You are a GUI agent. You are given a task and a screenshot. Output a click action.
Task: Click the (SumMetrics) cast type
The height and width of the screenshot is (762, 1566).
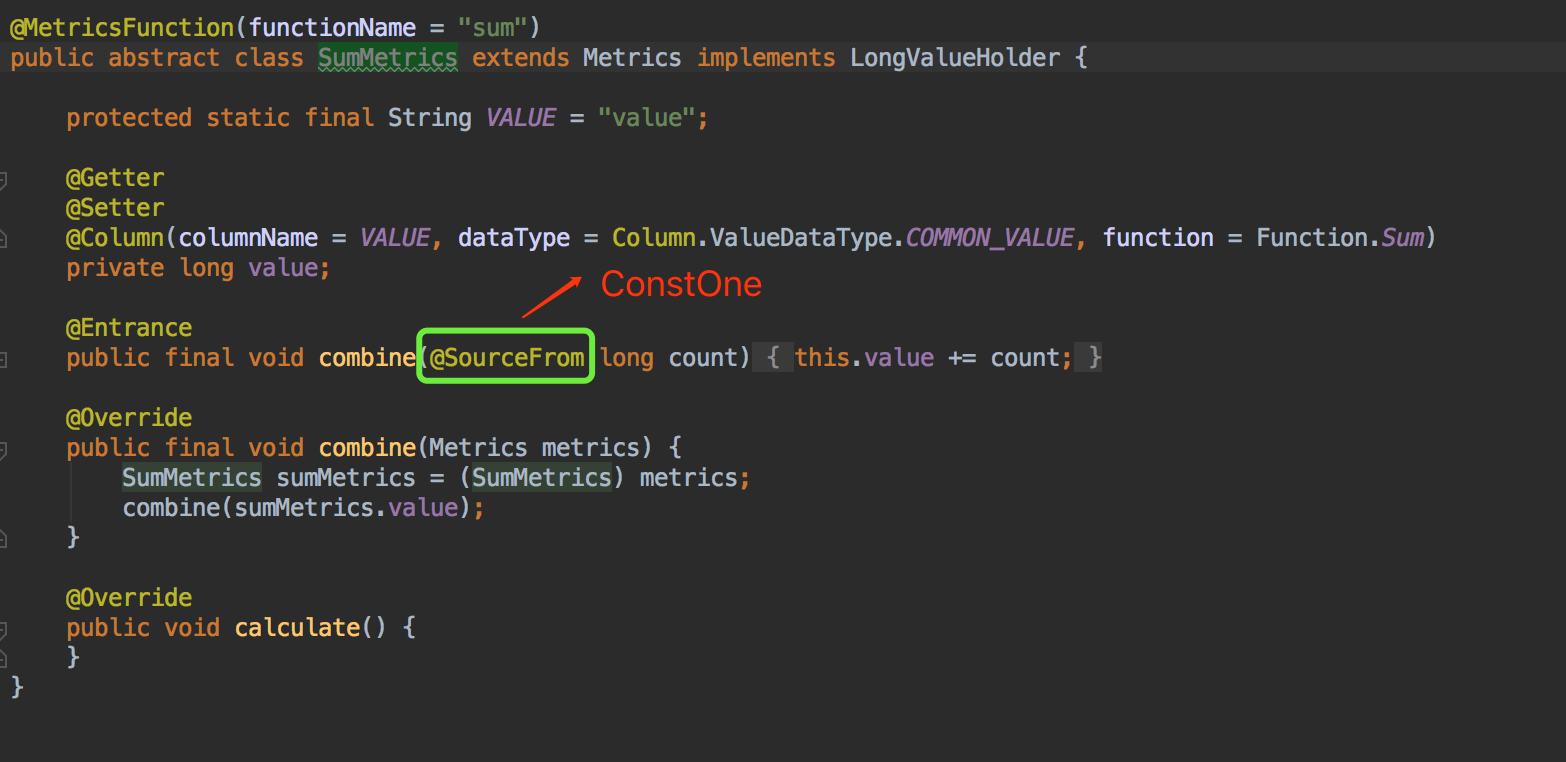tap(542, 477)
